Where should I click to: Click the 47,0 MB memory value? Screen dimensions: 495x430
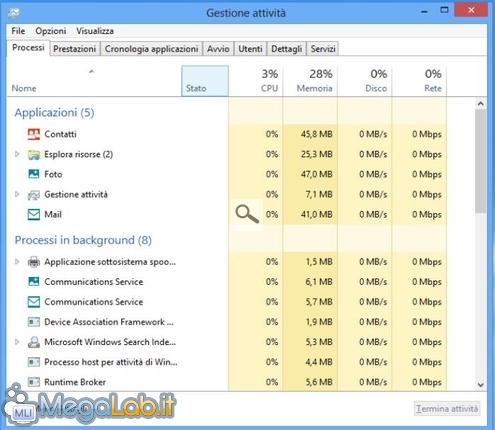[x=316, y=174]
